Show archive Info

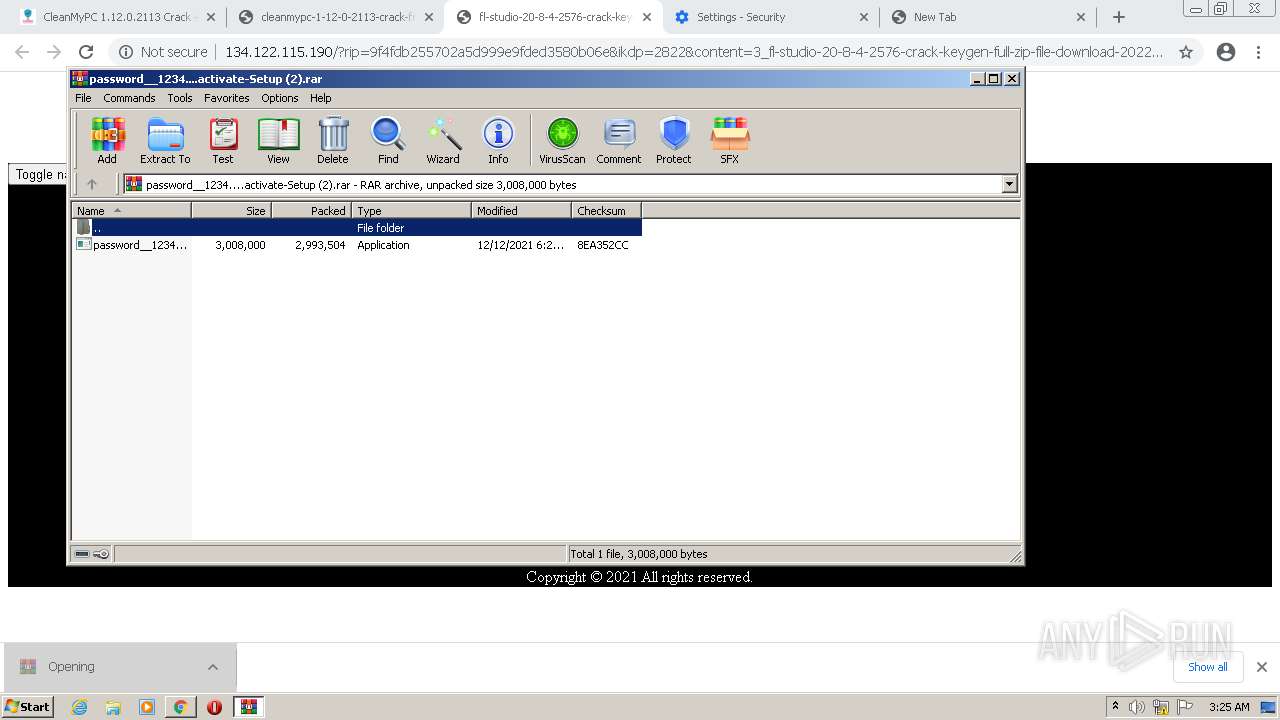[x=498, y=141]
